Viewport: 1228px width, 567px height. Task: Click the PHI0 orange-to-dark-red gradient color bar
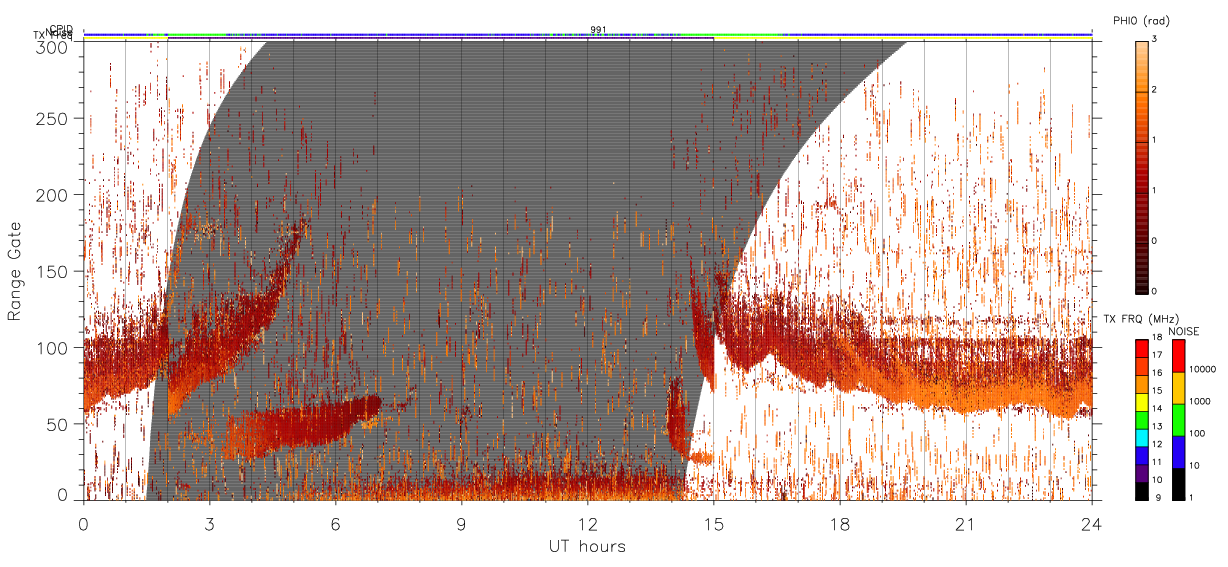click(1141, 166)
